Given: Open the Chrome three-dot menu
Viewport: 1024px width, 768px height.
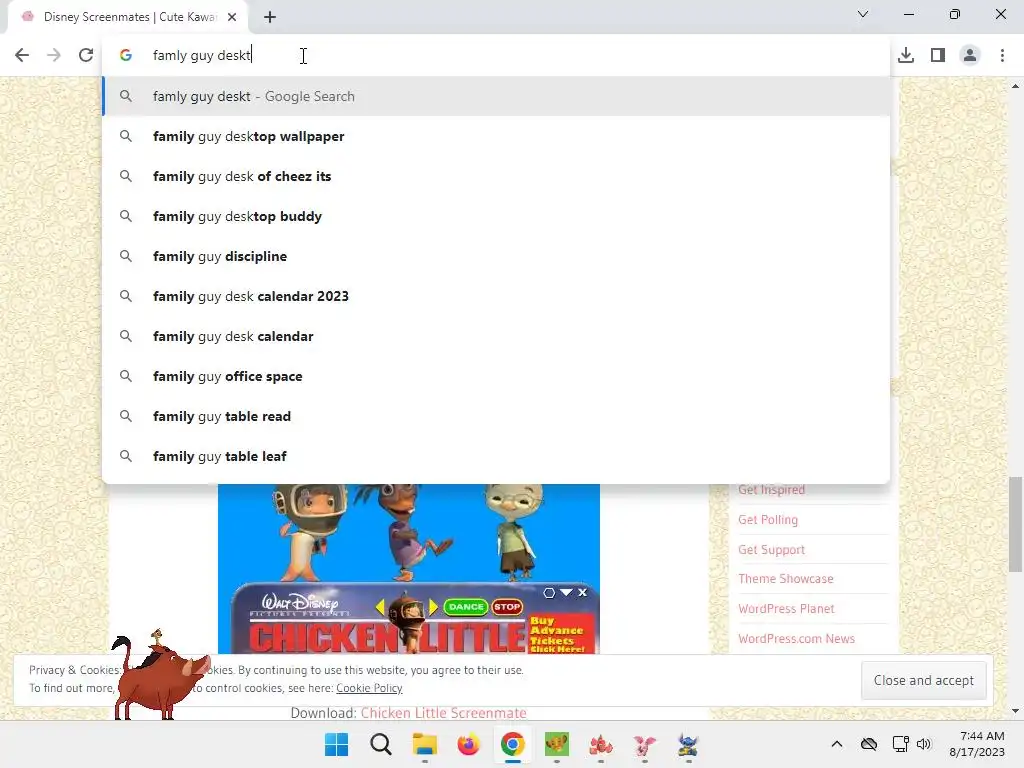Looking at the screenshot, I should click(x=1002, y=55).
